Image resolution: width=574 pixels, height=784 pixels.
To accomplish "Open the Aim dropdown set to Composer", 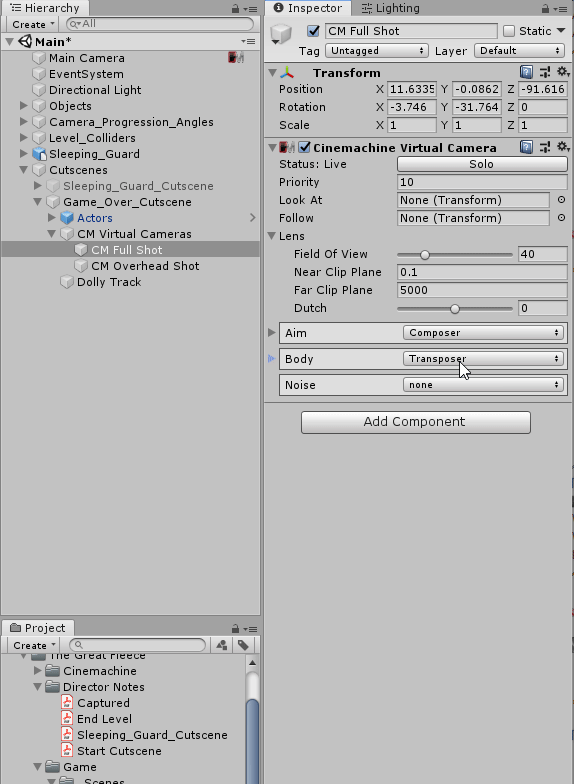I will coord(483,332).
